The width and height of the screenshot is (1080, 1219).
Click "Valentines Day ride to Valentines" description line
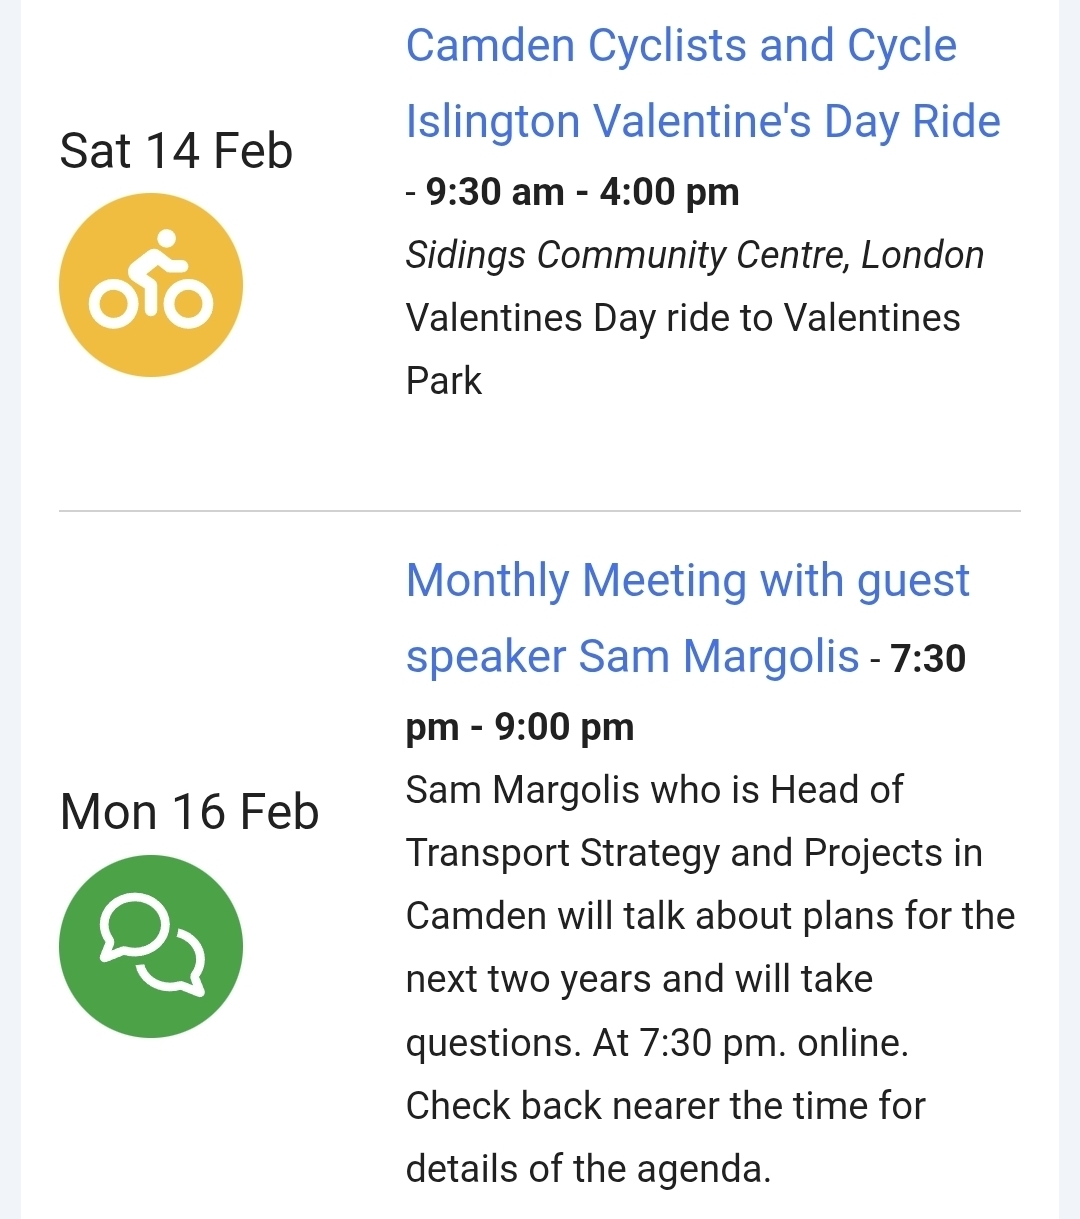click(683, 318)
